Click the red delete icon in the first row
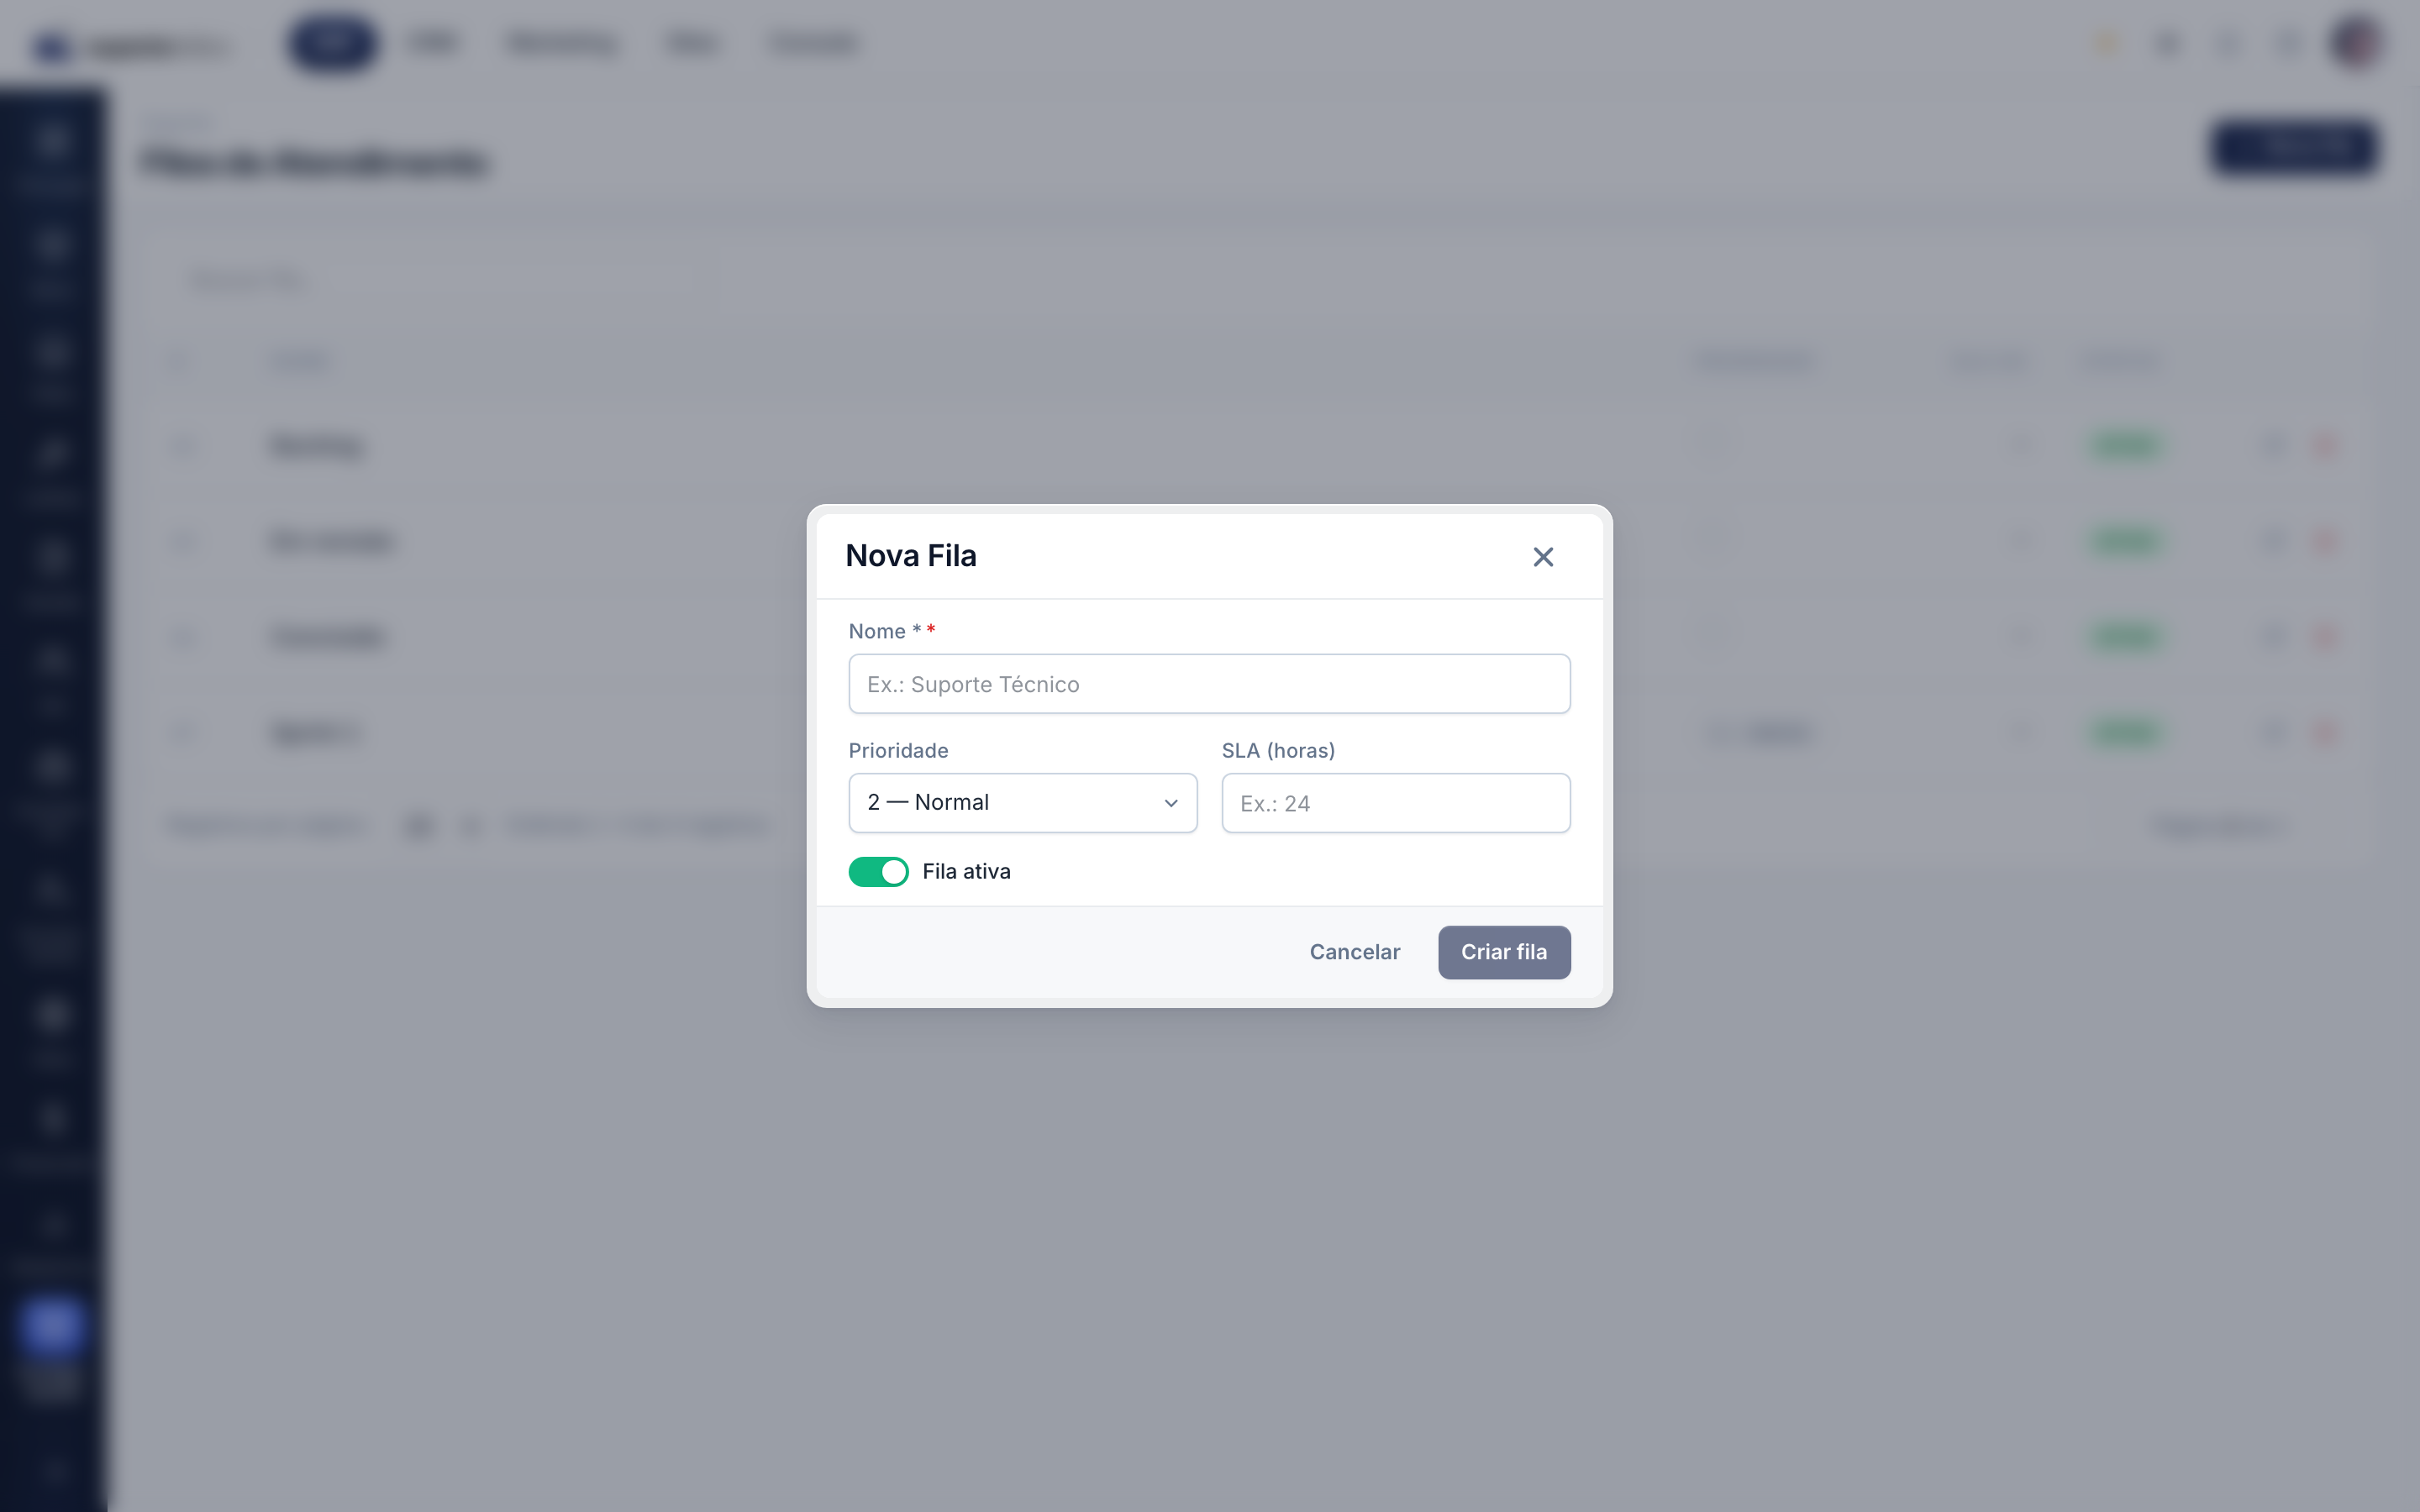This screenshot has height=1512, width=2420. click(x=2326, y=445)
